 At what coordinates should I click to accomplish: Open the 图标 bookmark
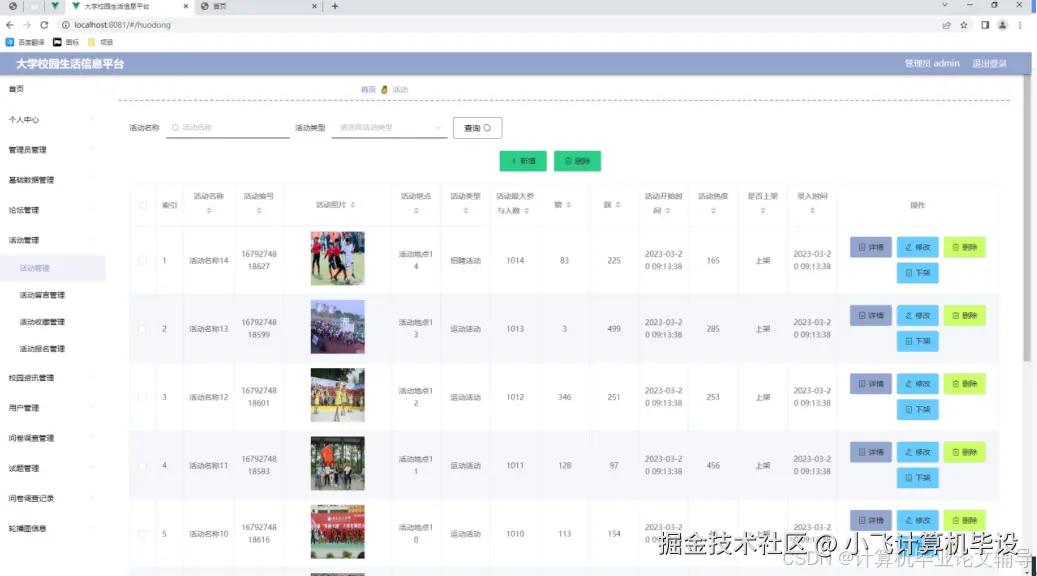coord(66,42)
